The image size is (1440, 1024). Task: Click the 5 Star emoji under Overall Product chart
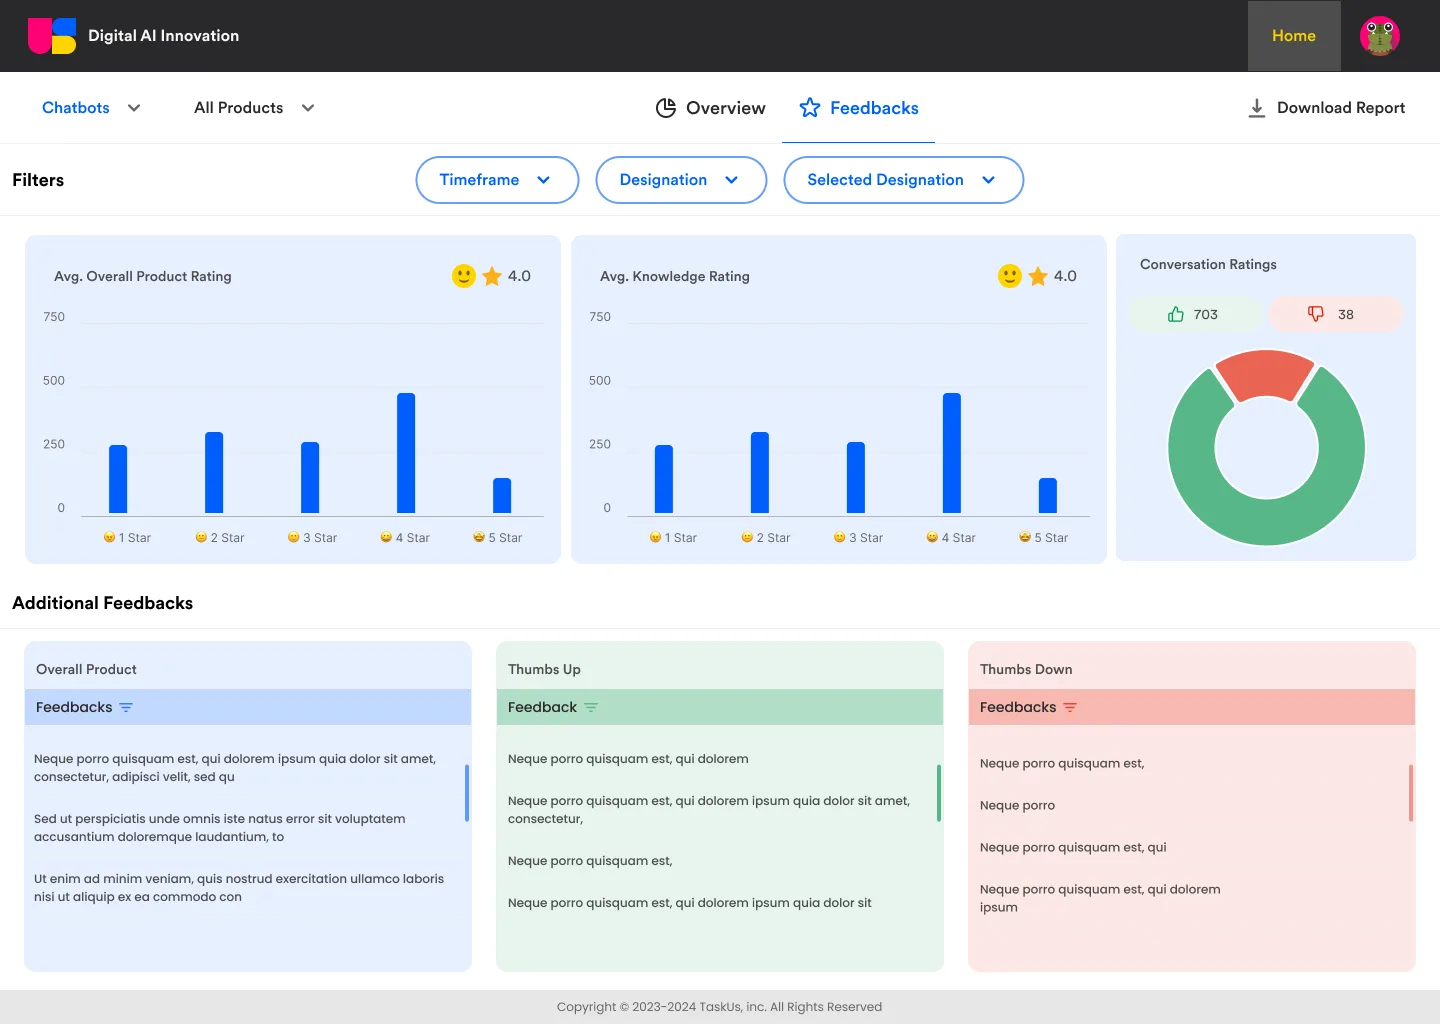[479, 537]
